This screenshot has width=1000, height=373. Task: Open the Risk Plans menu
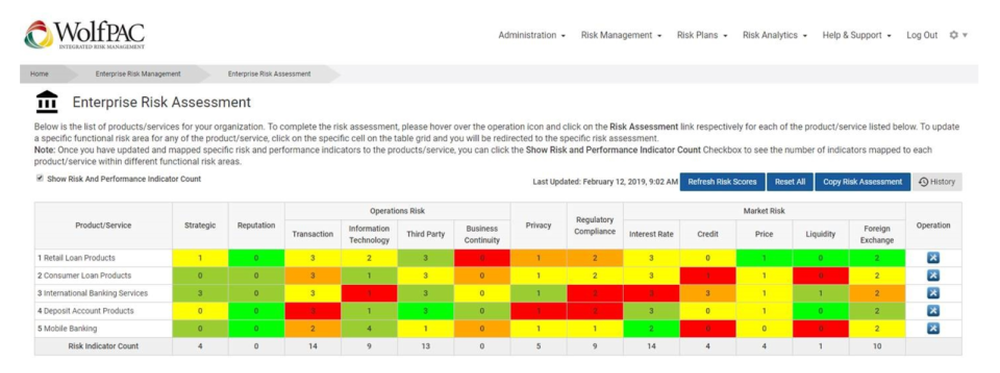tap(702, 36)
